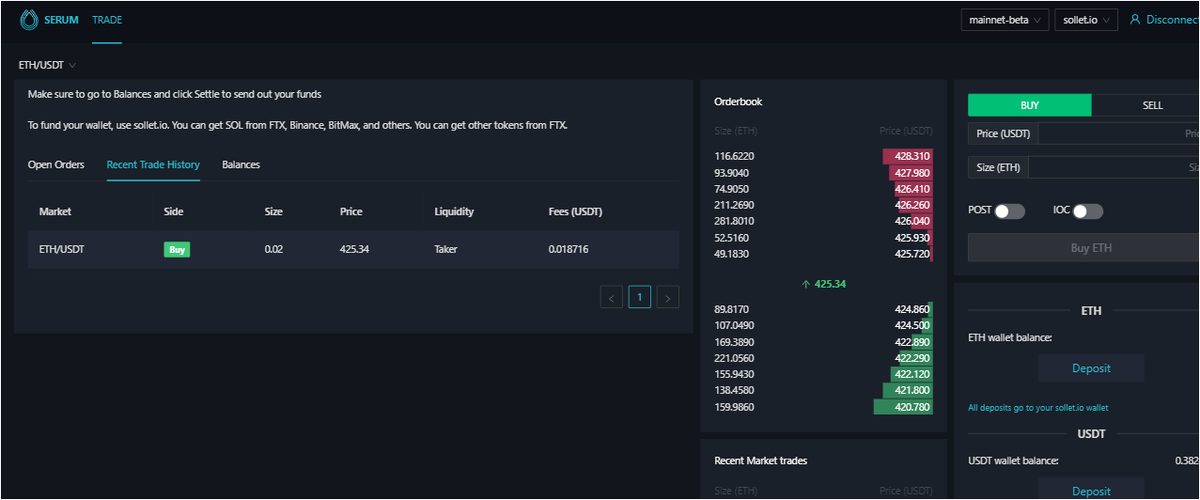Image resolution: width=1200 pixels, height=500 pixels.
Task: Click the user icon beside Disconnect
Action: pos(1135,19)
